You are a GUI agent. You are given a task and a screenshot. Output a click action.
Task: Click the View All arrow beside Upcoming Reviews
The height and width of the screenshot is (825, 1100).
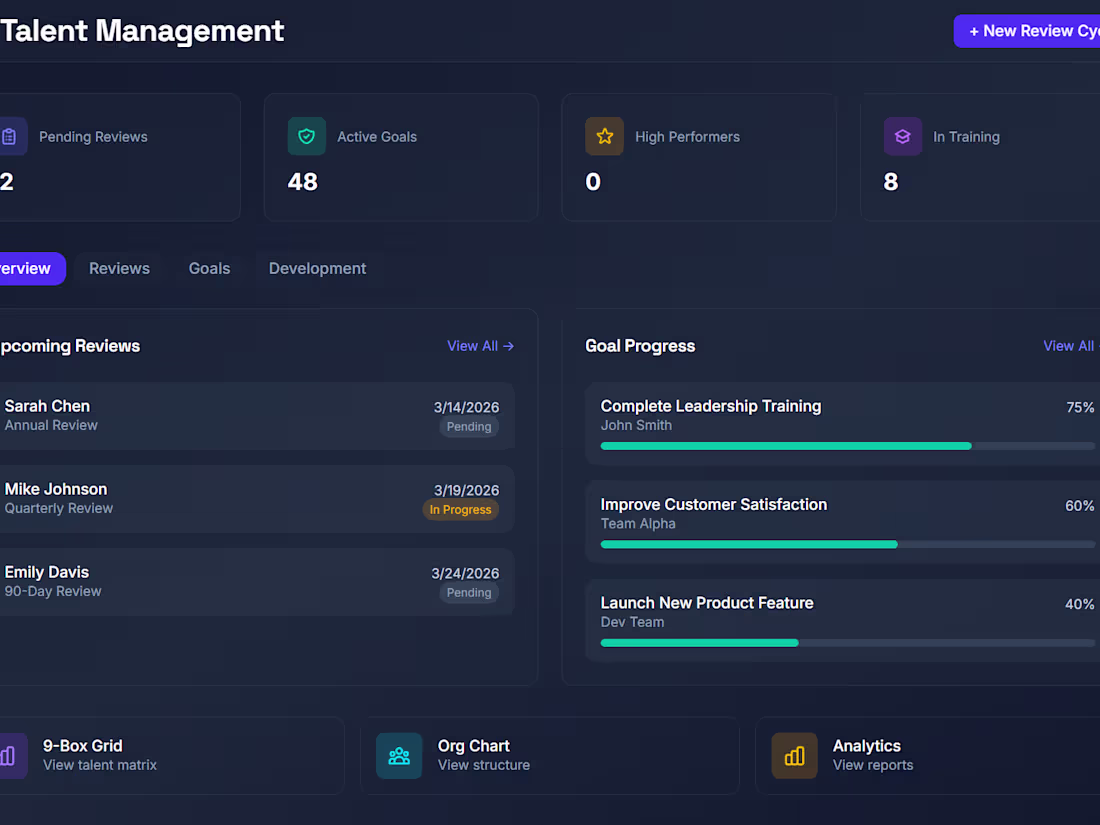pyautogui.click(x=480, y=346)
